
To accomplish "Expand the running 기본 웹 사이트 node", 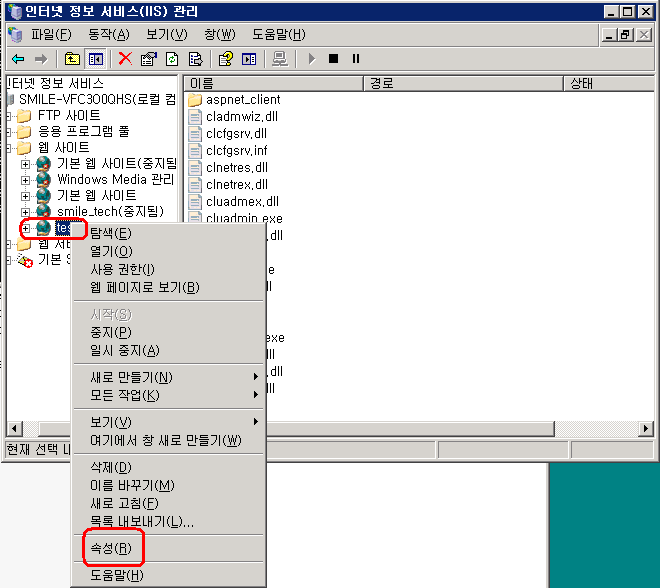I will 26,196.
